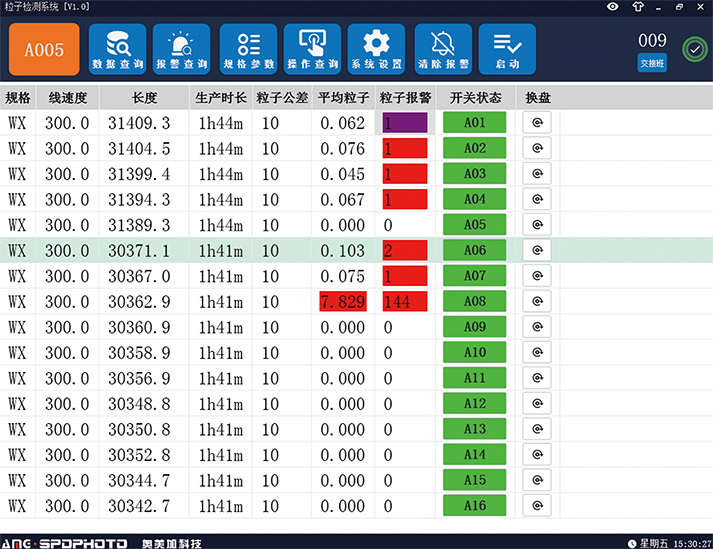
Task: Toggle the A16 switch state button
Action: click(474, 505)
